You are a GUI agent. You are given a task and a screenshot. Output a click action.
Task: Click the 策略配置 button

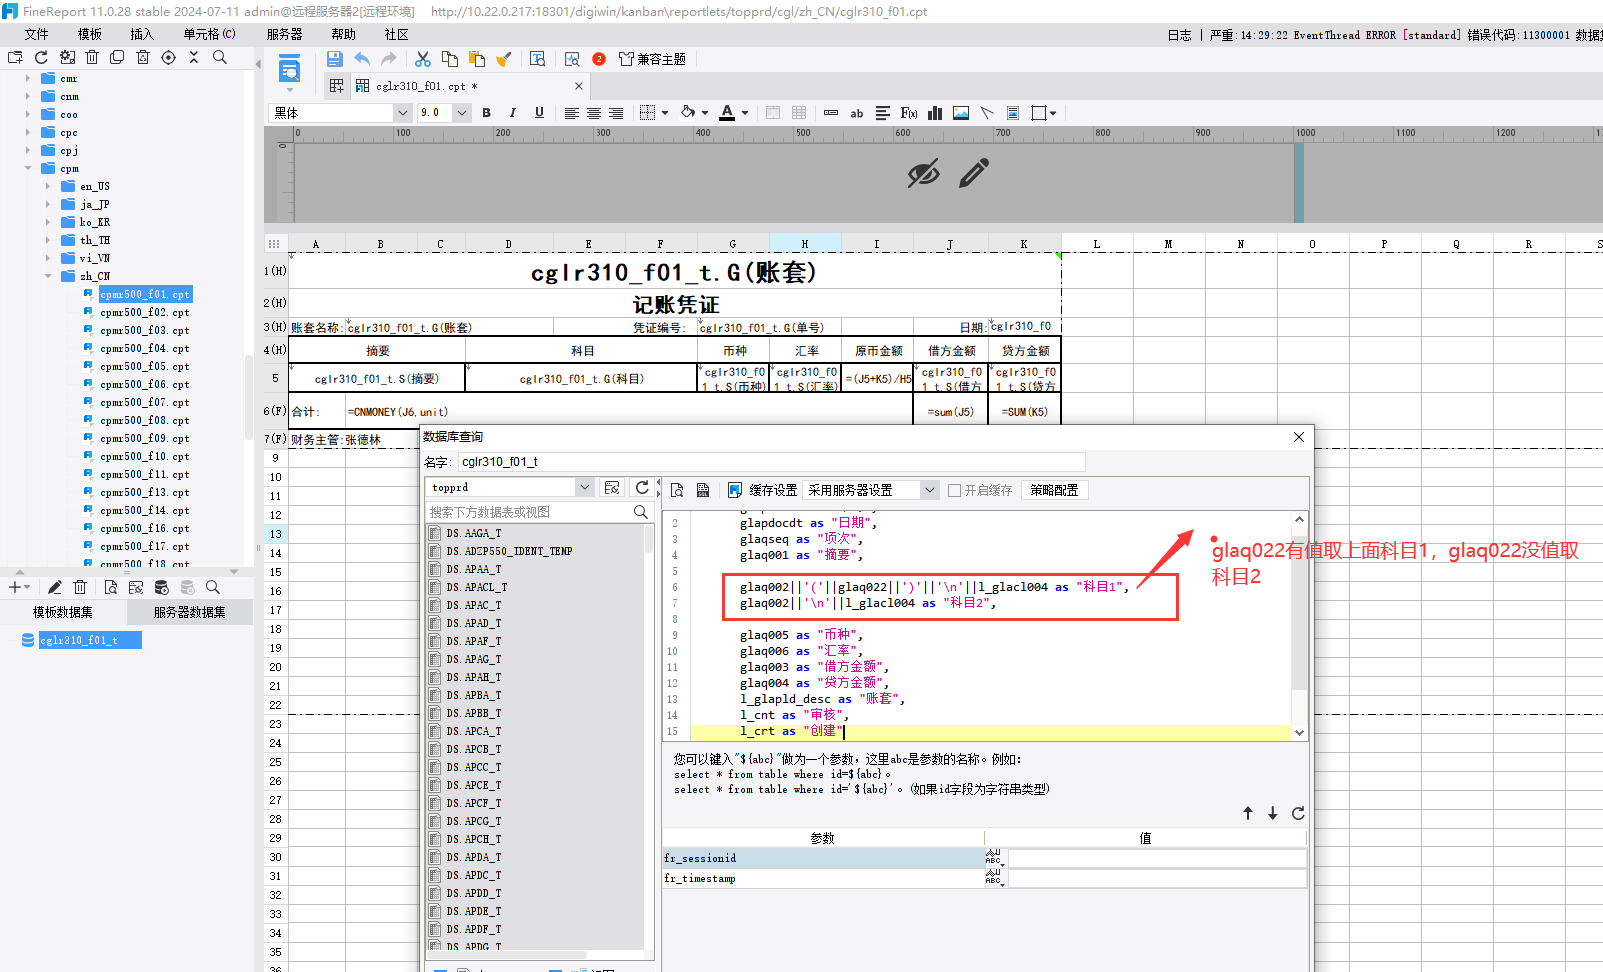click(x=1054, y=490)
